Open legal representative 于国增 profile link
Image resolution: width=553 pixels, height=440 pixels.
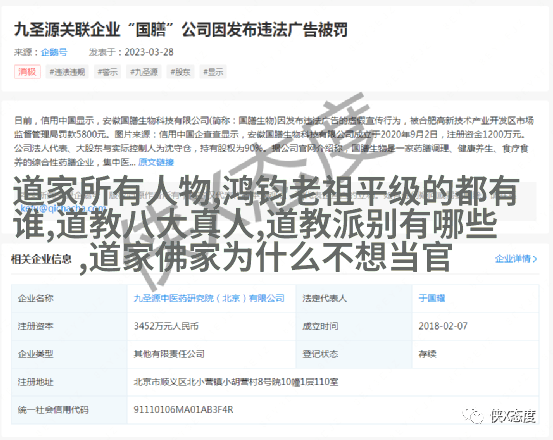tap(432, 298)
